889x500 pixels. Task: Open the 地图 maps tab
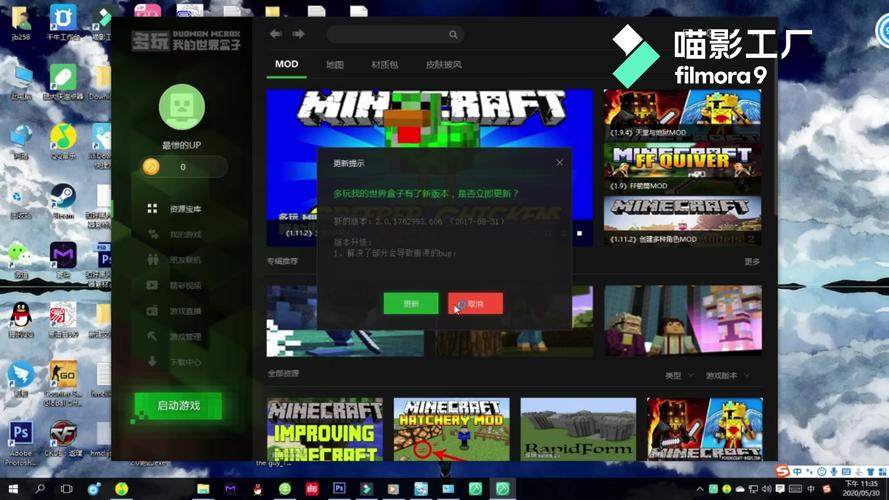[x=335, y=65]
